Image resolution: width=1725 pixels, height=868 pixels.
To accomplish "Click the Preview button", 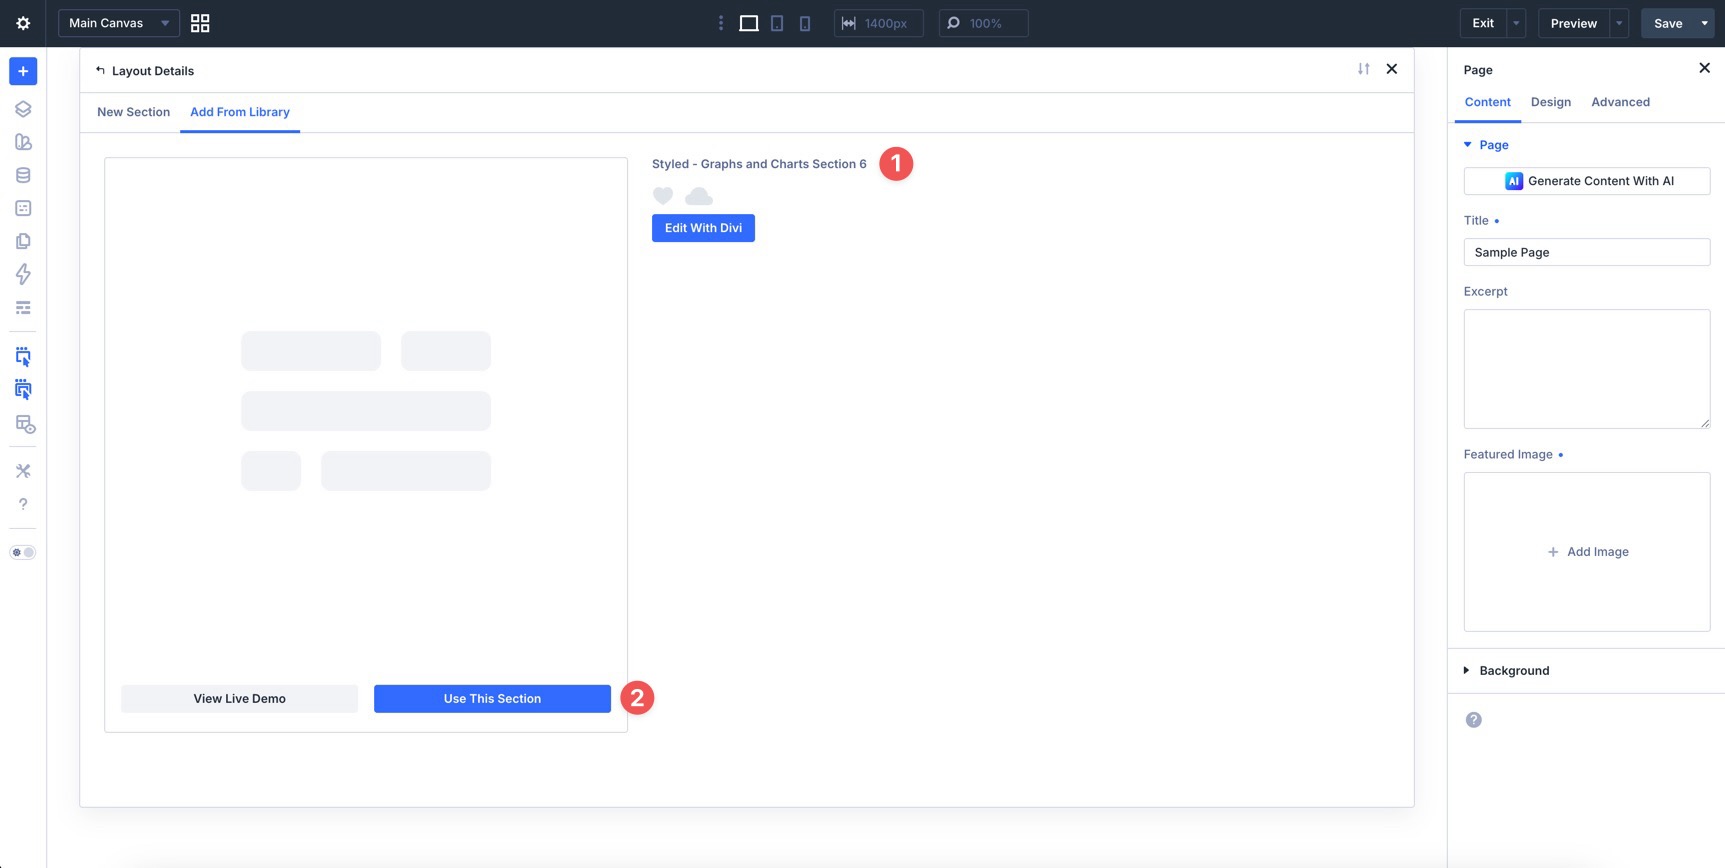I will (1573, 23).
